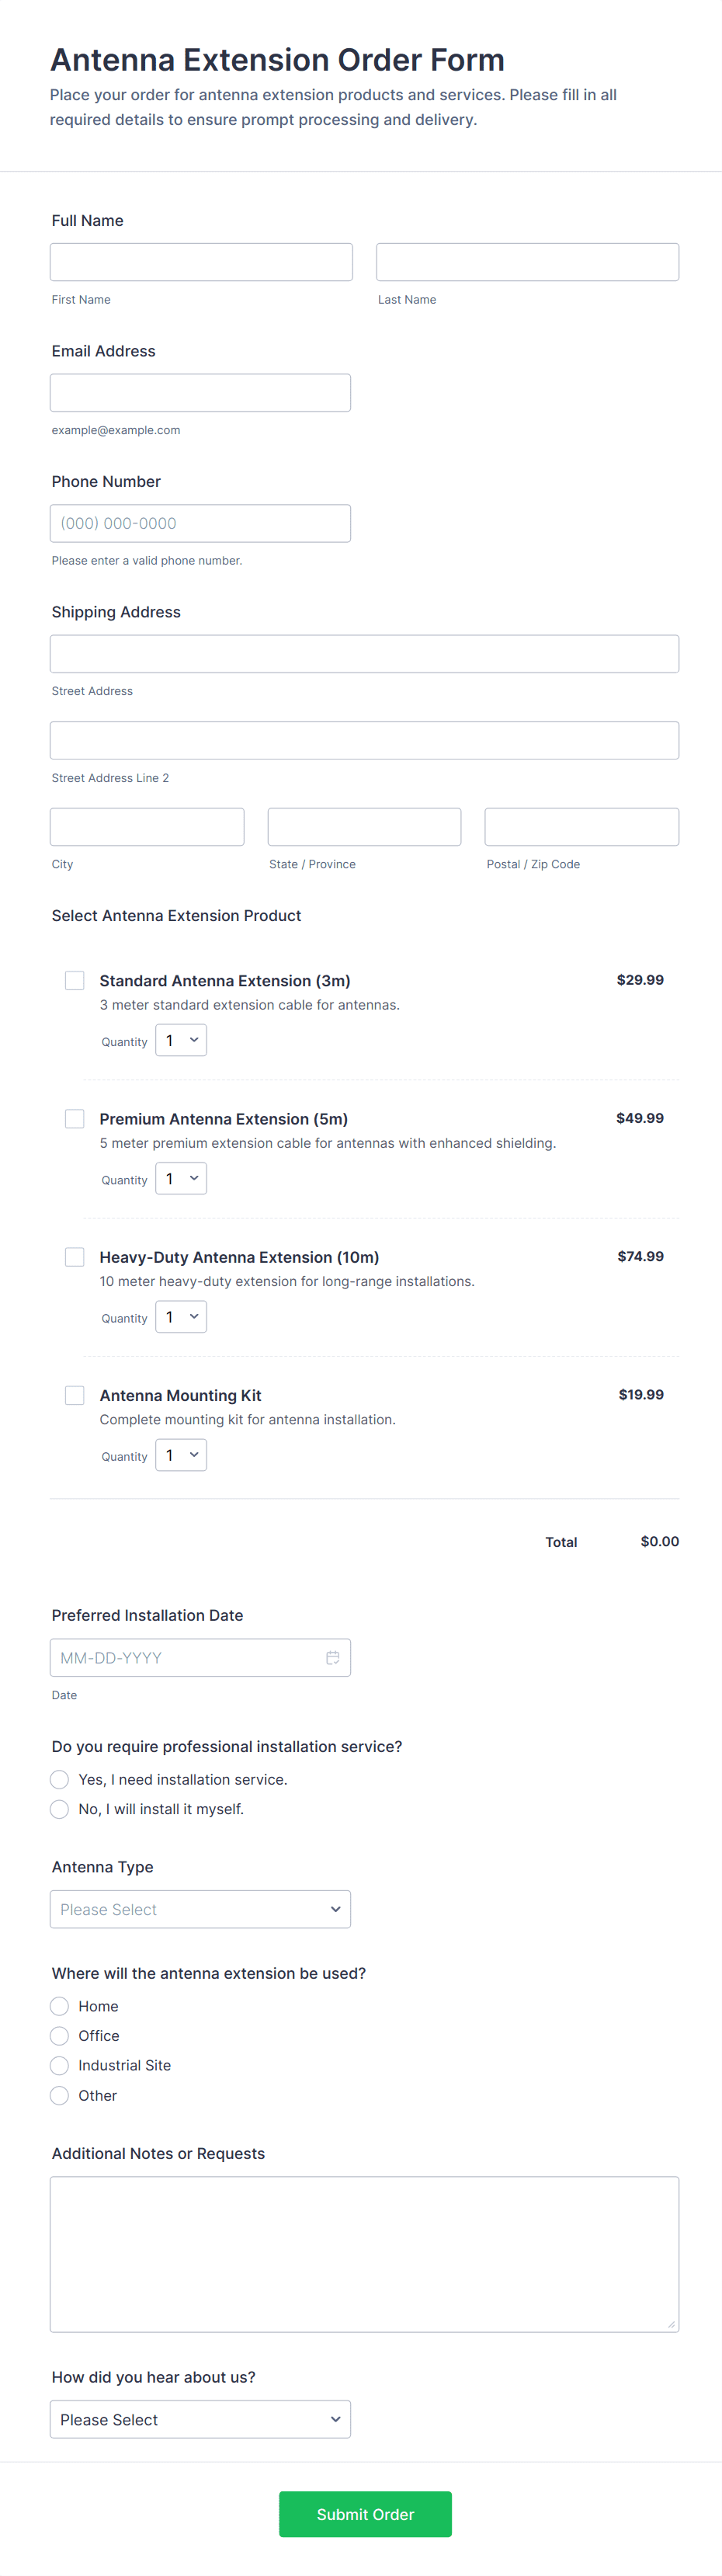Click the Phone Number input box

click(x=200, y=524)
